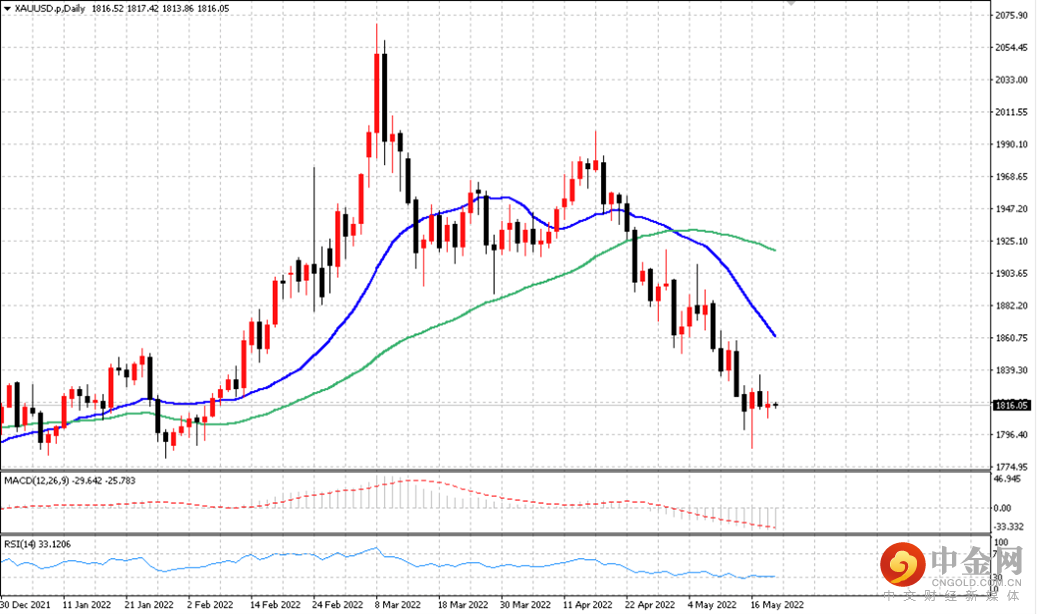This screenshot has width=1037, height=614.
Task: Click the 1796.40 price axis label
Action: [1012, 435]
